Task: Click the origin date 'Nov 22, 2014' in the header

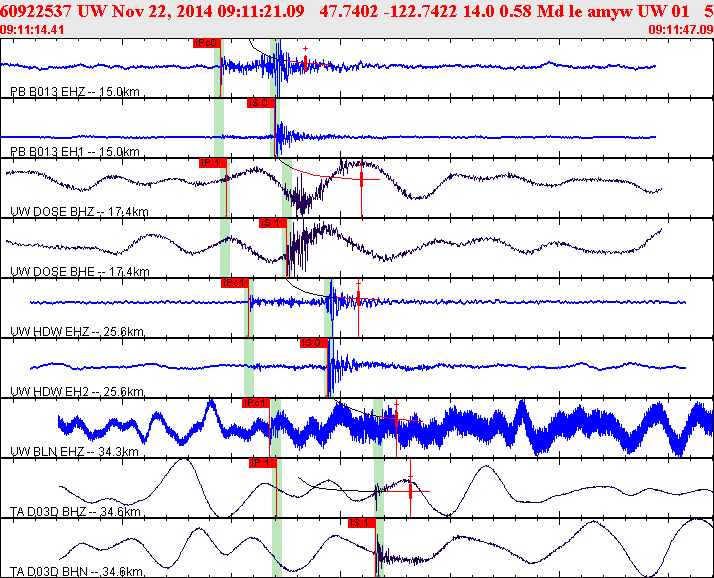Action: (x=162, y=11)
